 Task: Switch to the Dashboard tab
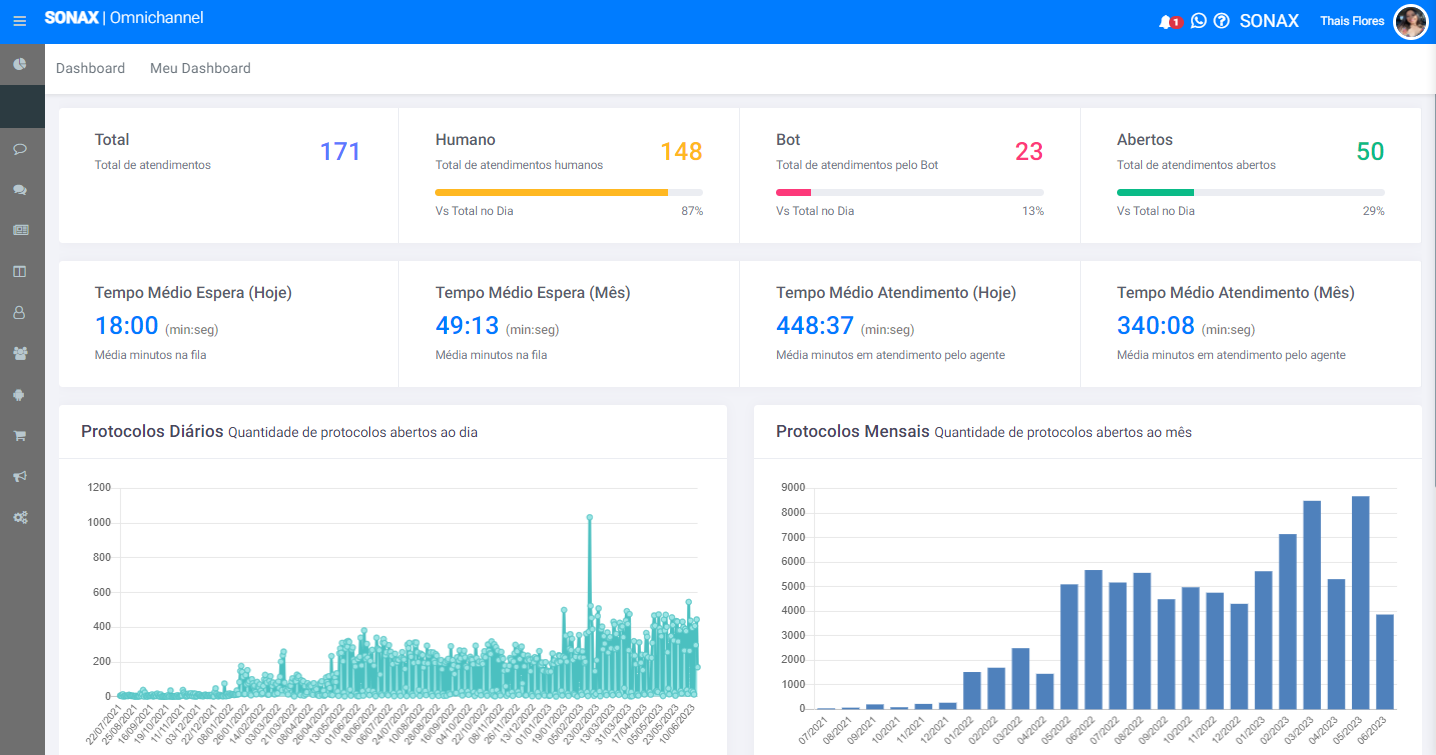(90, 68)
